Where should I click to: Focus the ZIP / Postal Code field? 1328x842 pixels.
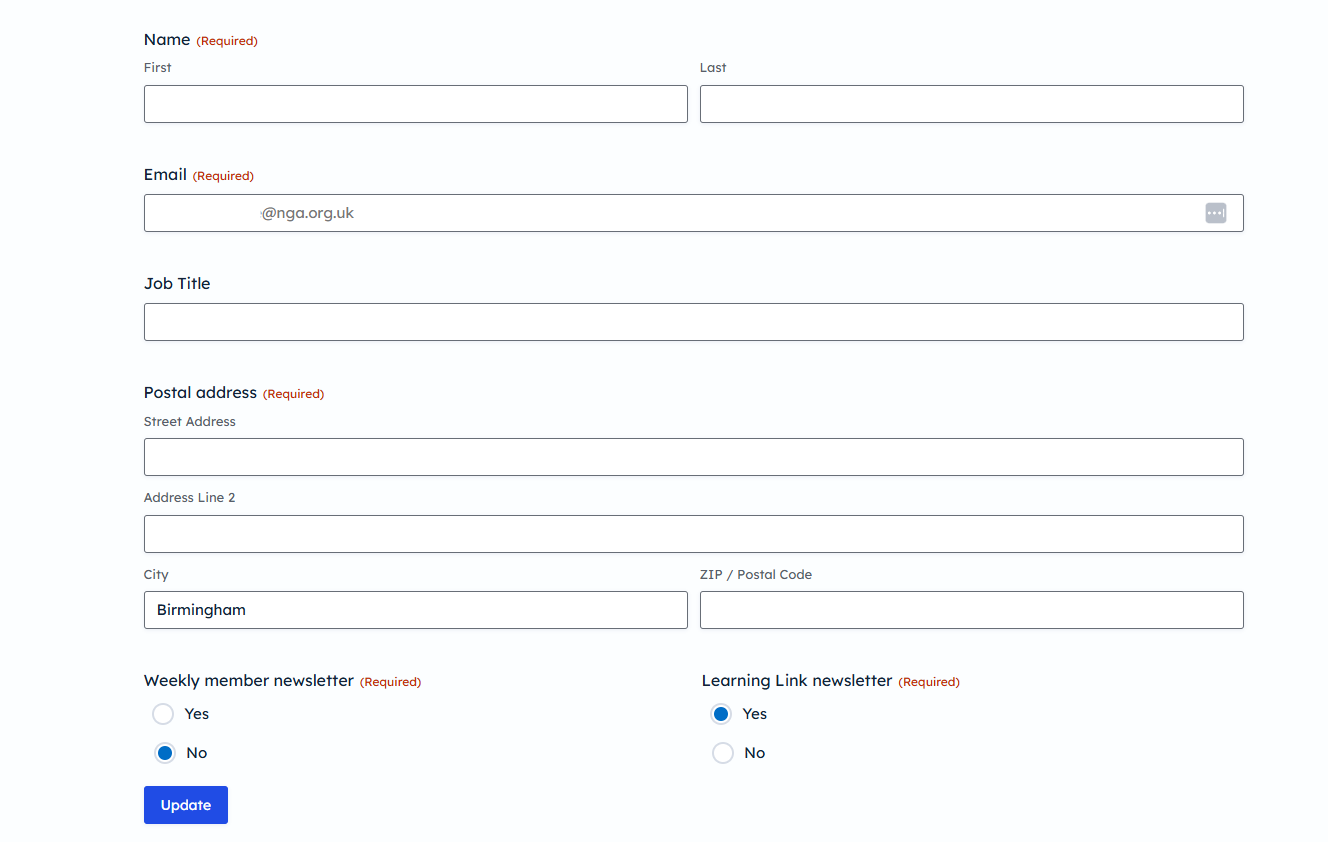pos(971,610)
